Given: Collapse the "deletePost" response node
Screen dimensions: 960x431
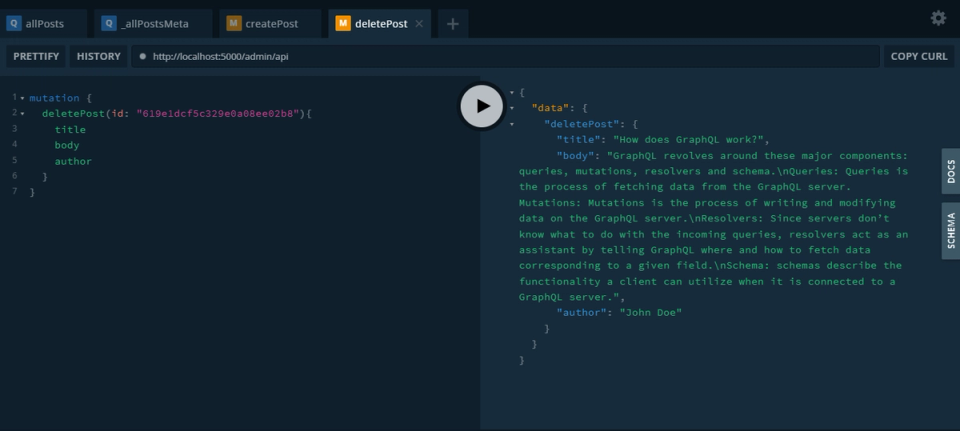Looking at the screenshot, I should [512, 124].
